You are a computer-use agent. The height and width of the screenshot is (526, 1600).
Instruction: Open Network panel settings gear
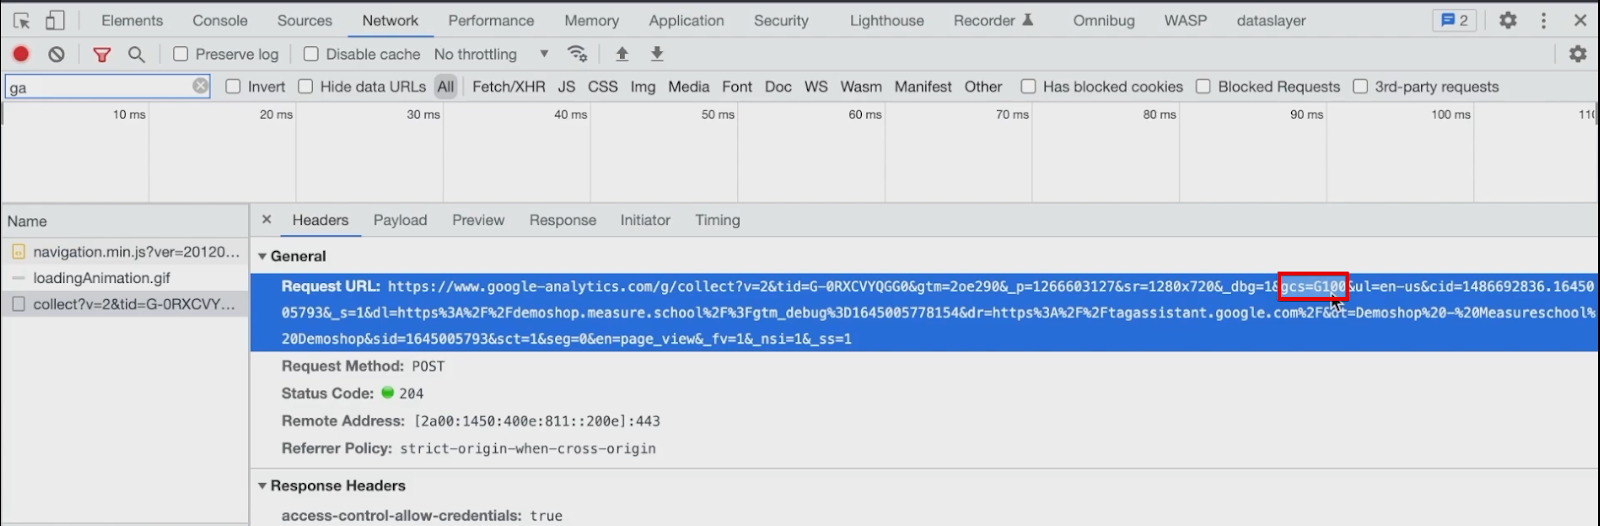pos(1578,54)
